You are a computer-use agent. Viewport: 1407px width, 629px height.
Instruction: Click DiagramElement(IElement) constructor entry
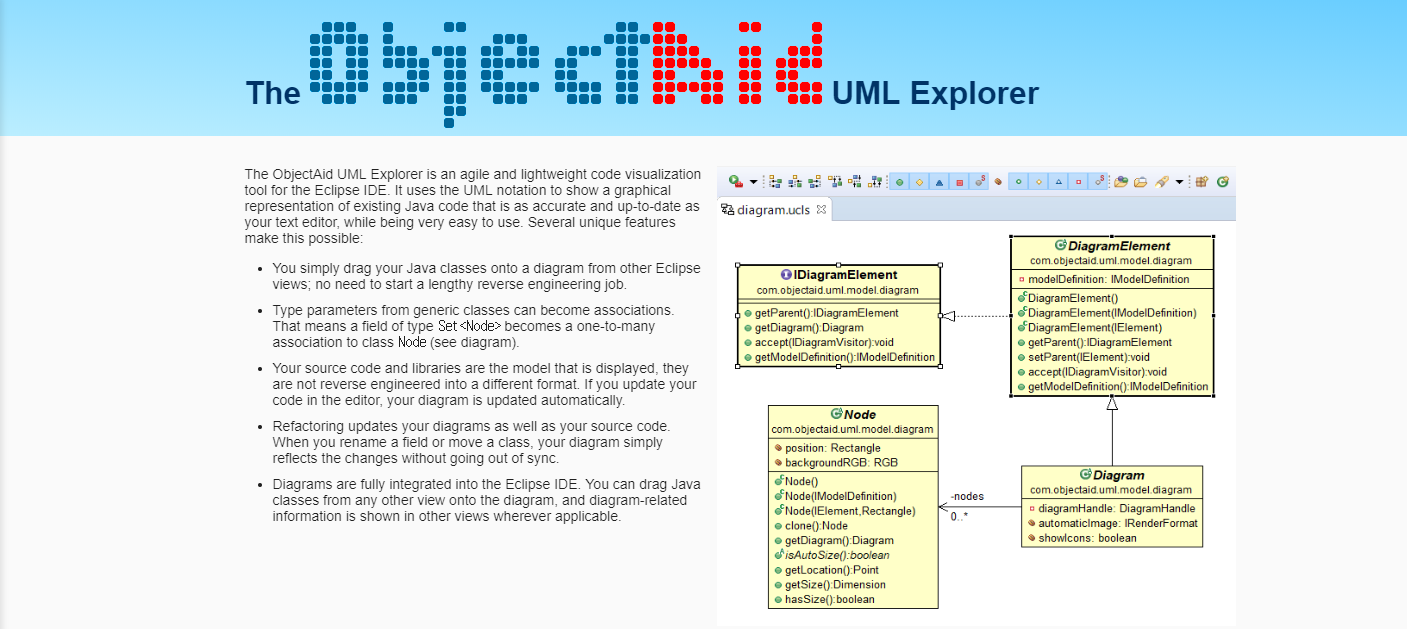(x=1095, y=327)
